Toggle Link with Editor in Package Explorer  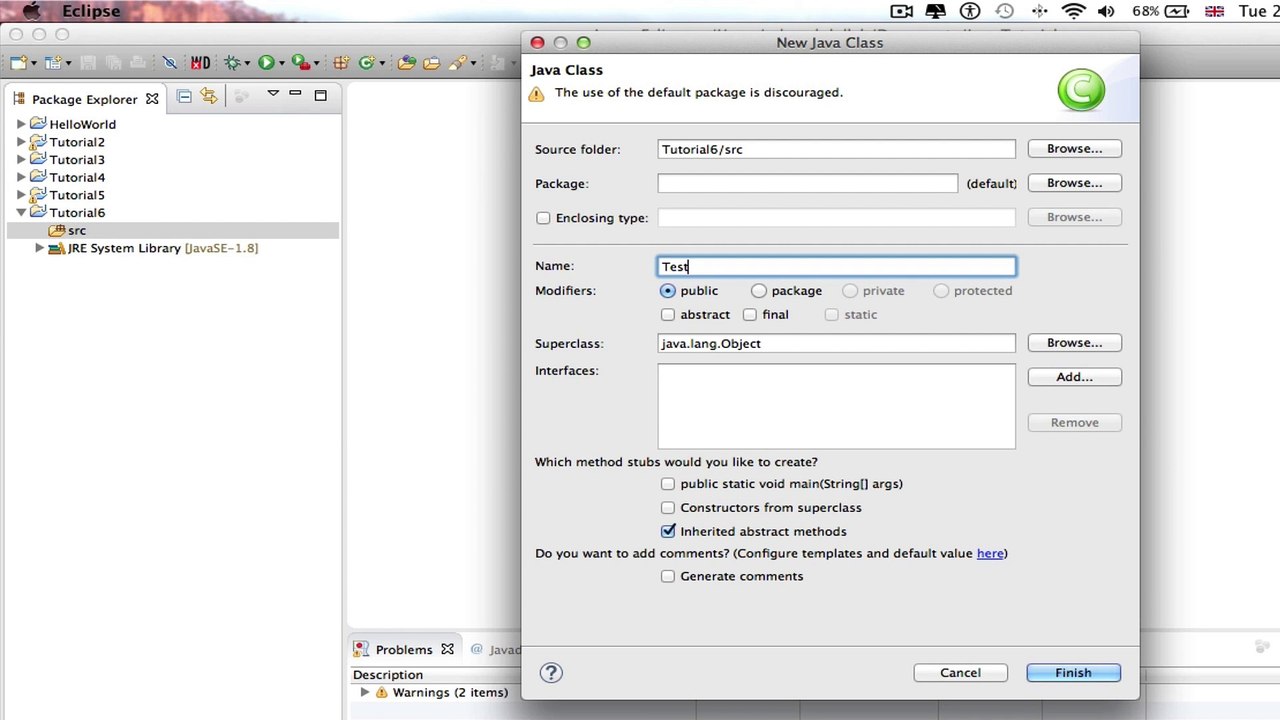(x=208, y=96)
